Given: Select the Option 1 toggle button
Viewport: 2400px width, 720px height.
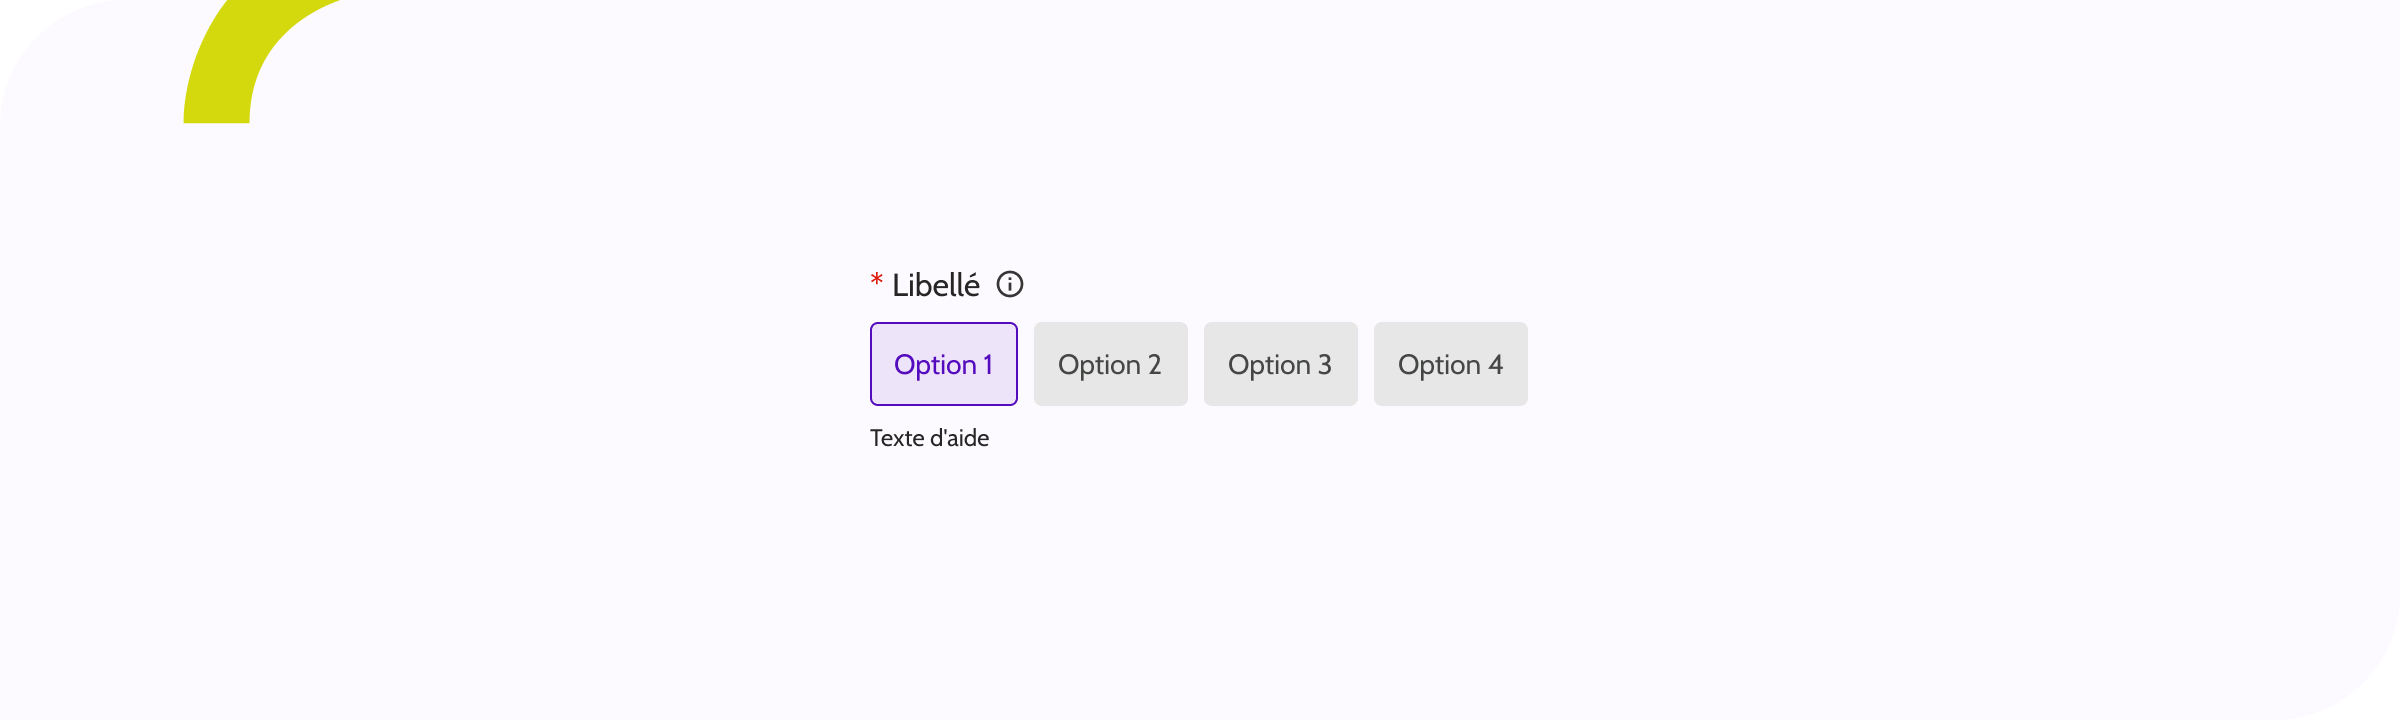Looking at the screenshot, I should pos(943,364).
